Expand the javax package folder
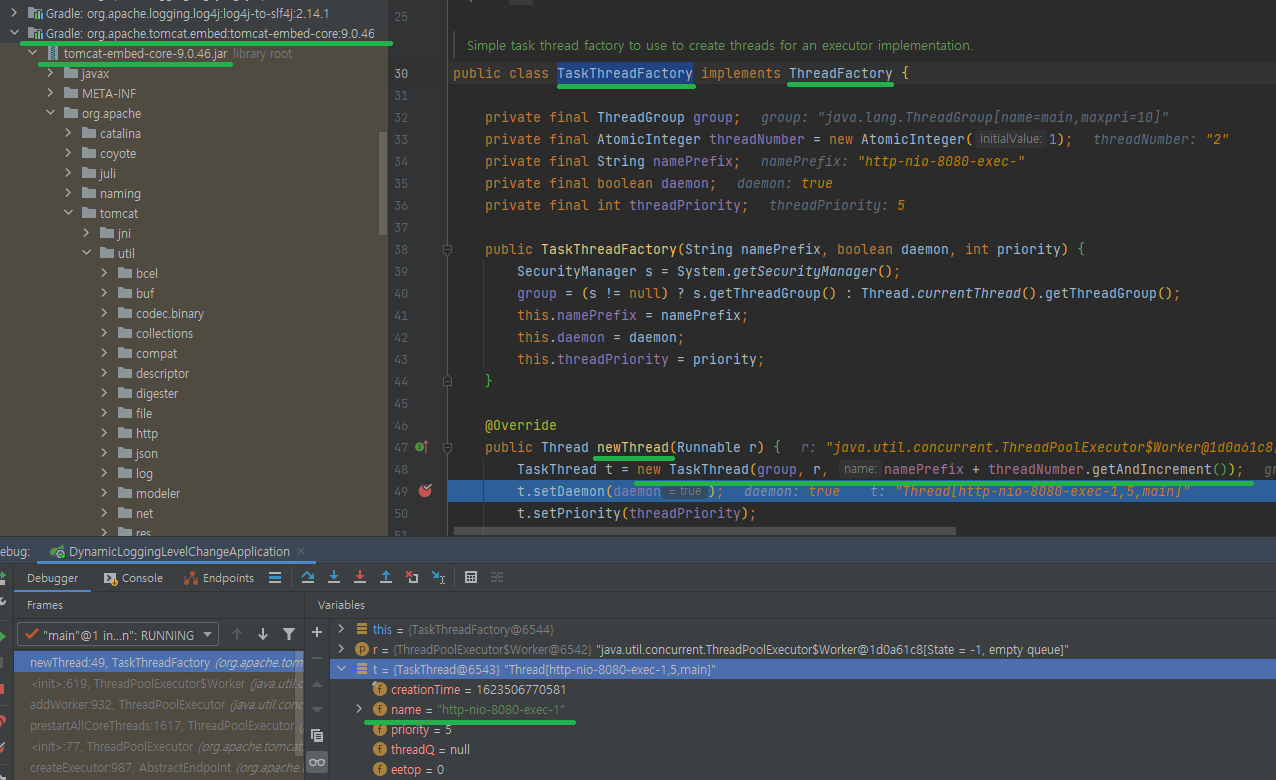 (51, 73)
